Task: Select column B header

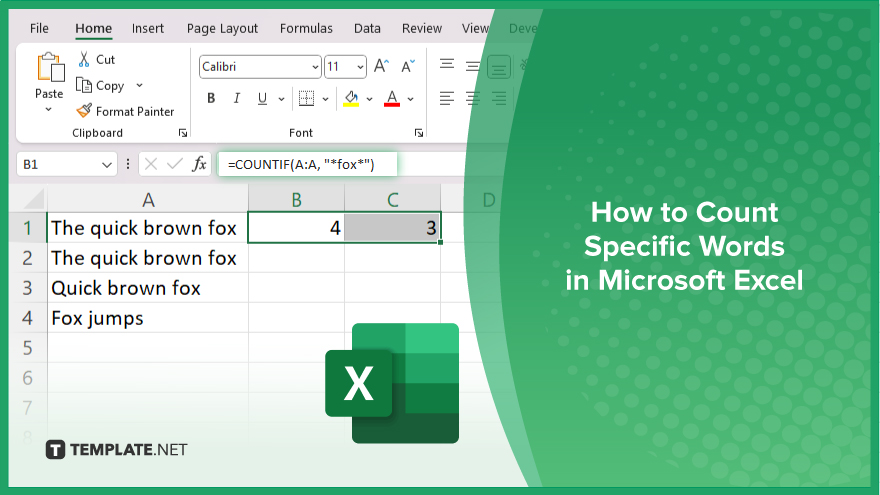Action: tap(296, 199)
